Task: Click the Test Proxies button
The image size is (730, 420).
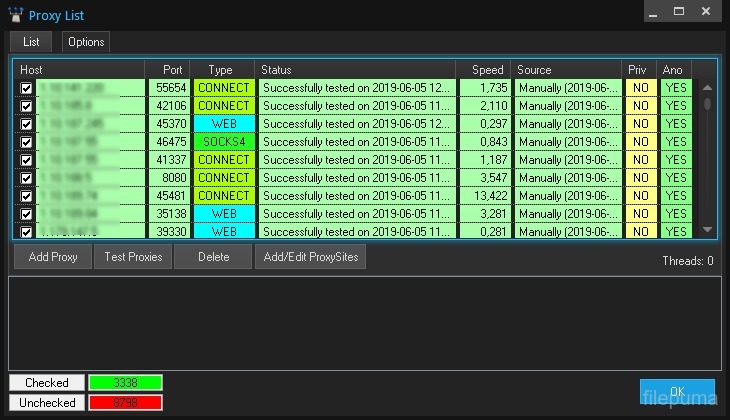Action: [133, 257]
